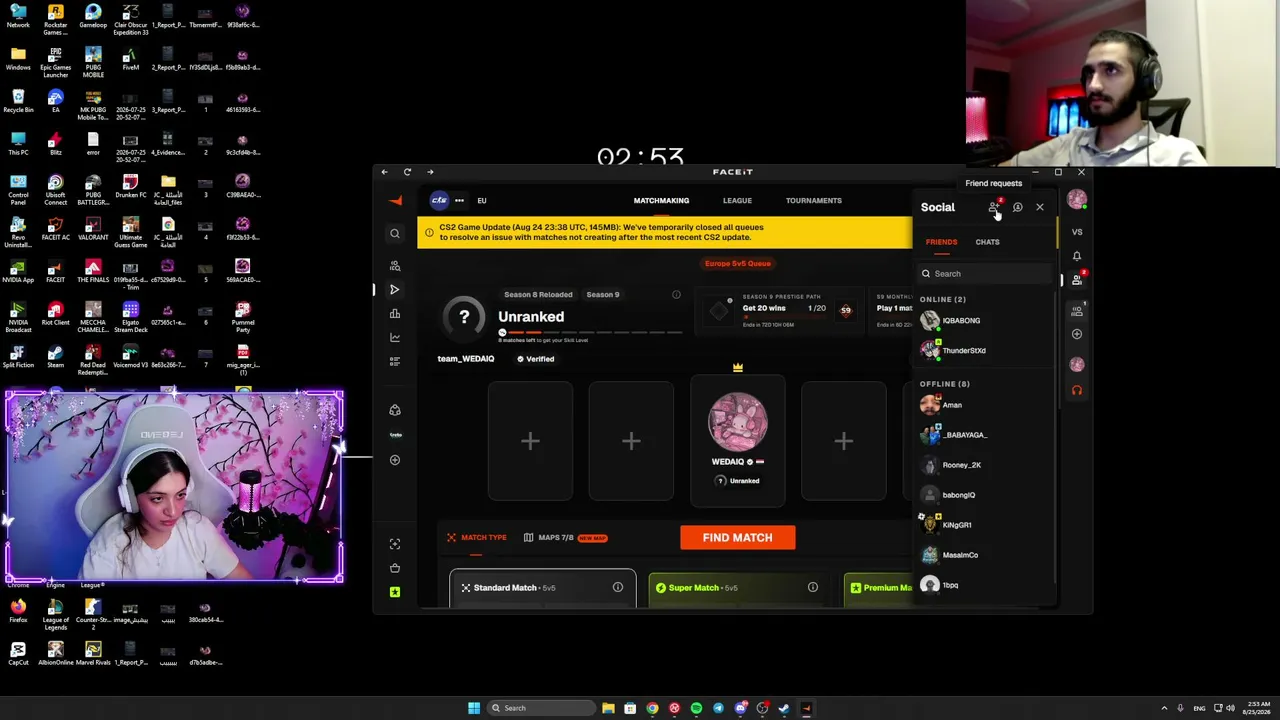
Task: Click the Season 9 chip
Action: (x=603, y=295)
